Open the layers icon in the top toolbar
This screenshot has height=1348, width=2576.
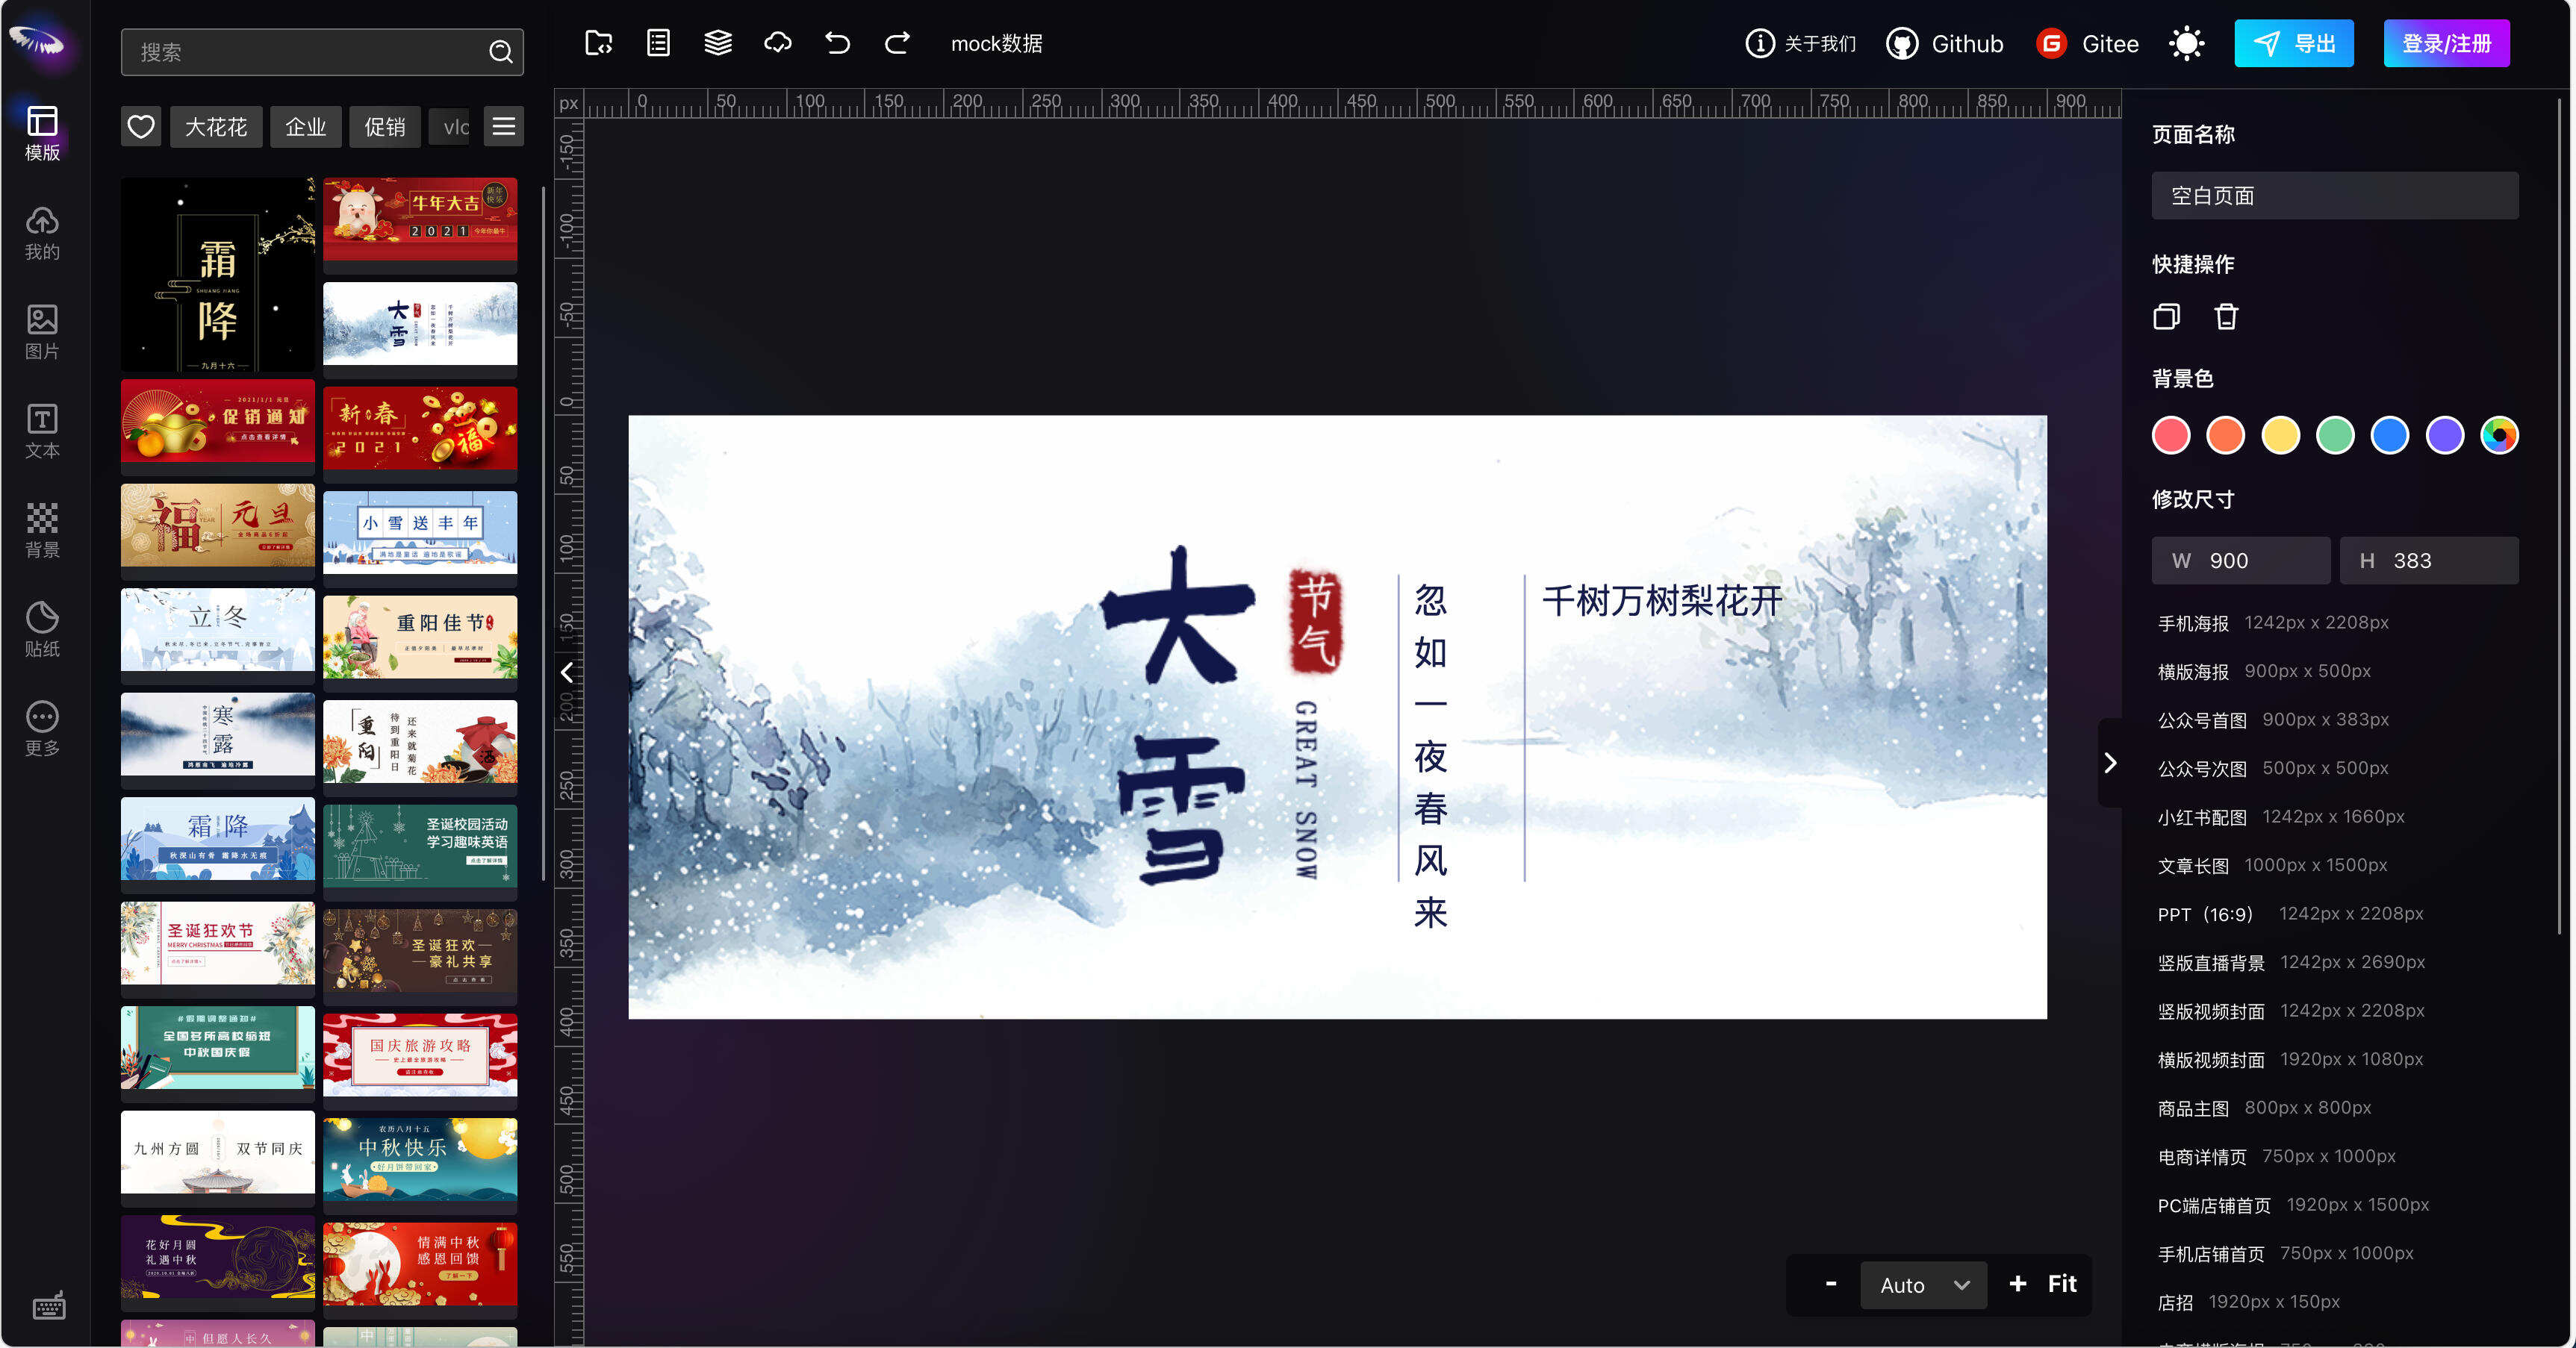coord(718,43)
